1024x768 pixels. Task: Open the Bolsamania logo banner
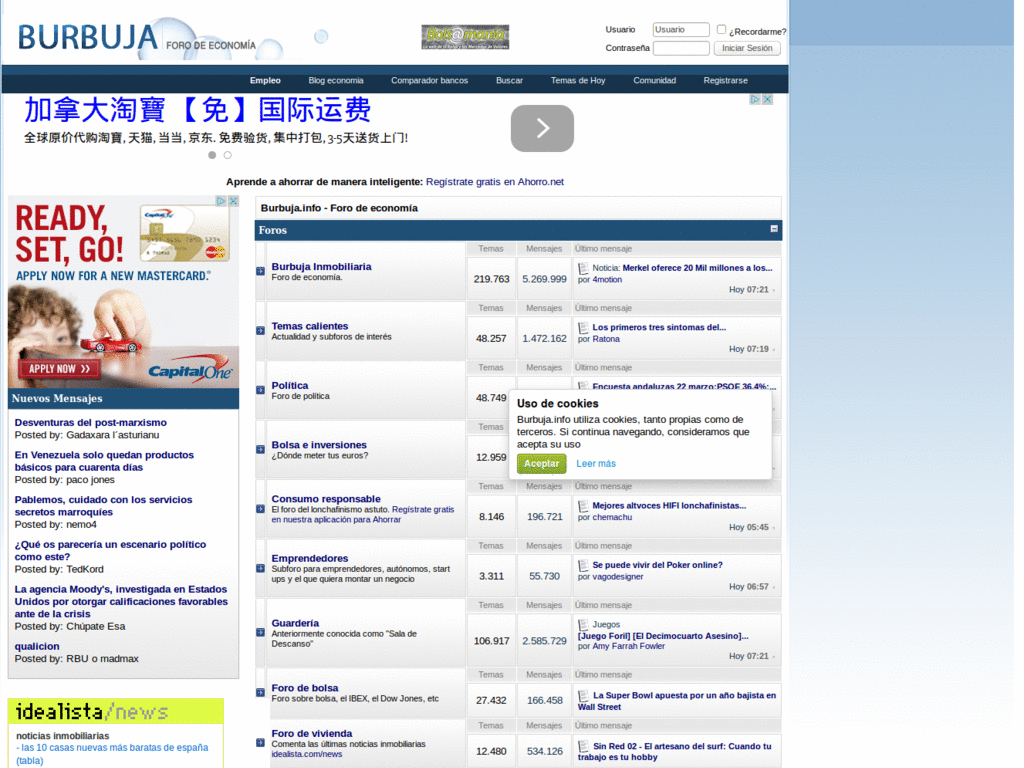tap(465, 37)
